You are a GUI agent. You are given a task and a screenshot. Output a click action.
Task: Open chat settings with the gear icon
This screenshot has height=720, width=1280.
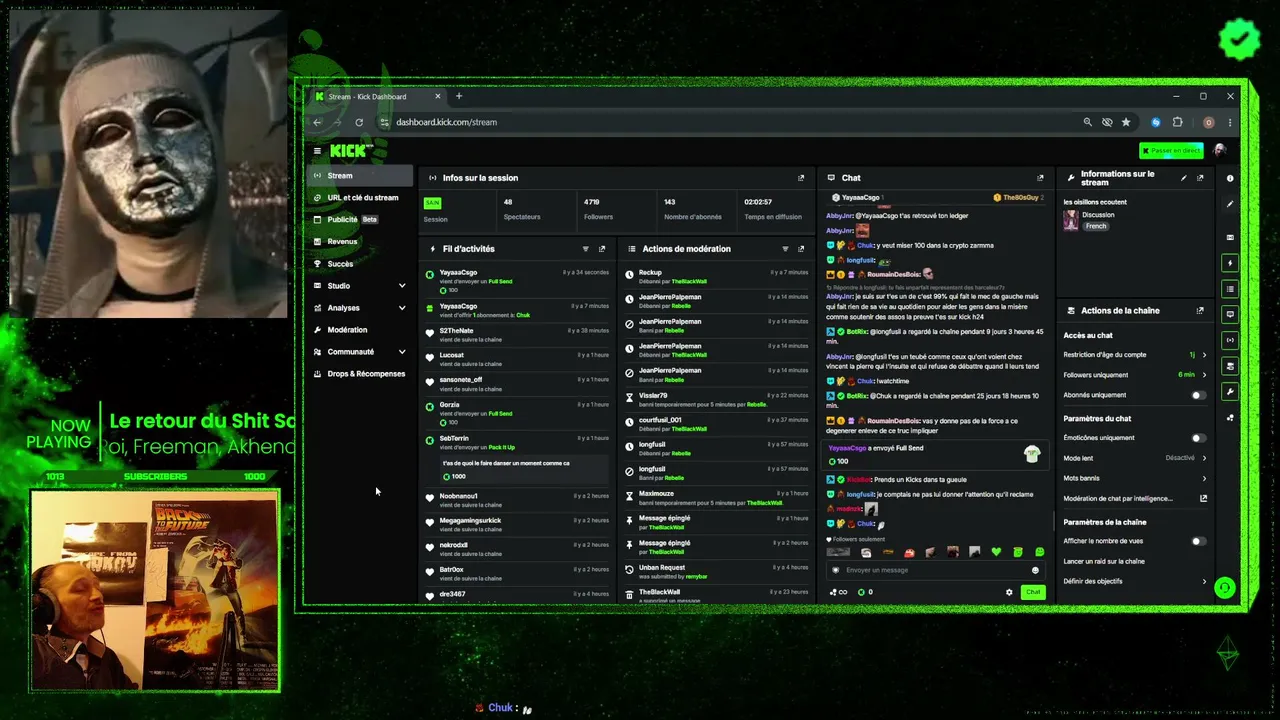[1009, 592]
